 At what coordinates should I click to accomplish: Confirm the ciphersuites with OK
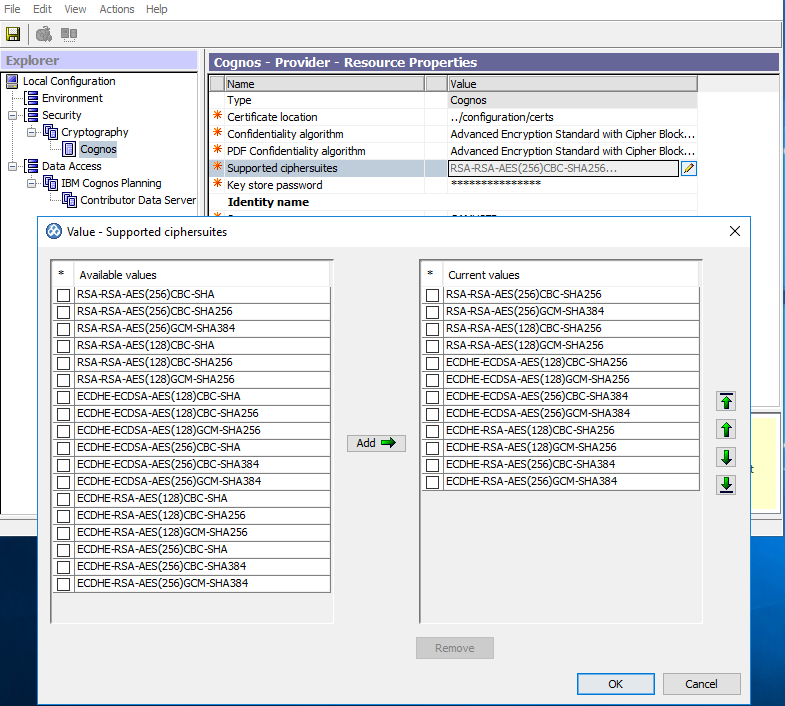coord(615,684)
